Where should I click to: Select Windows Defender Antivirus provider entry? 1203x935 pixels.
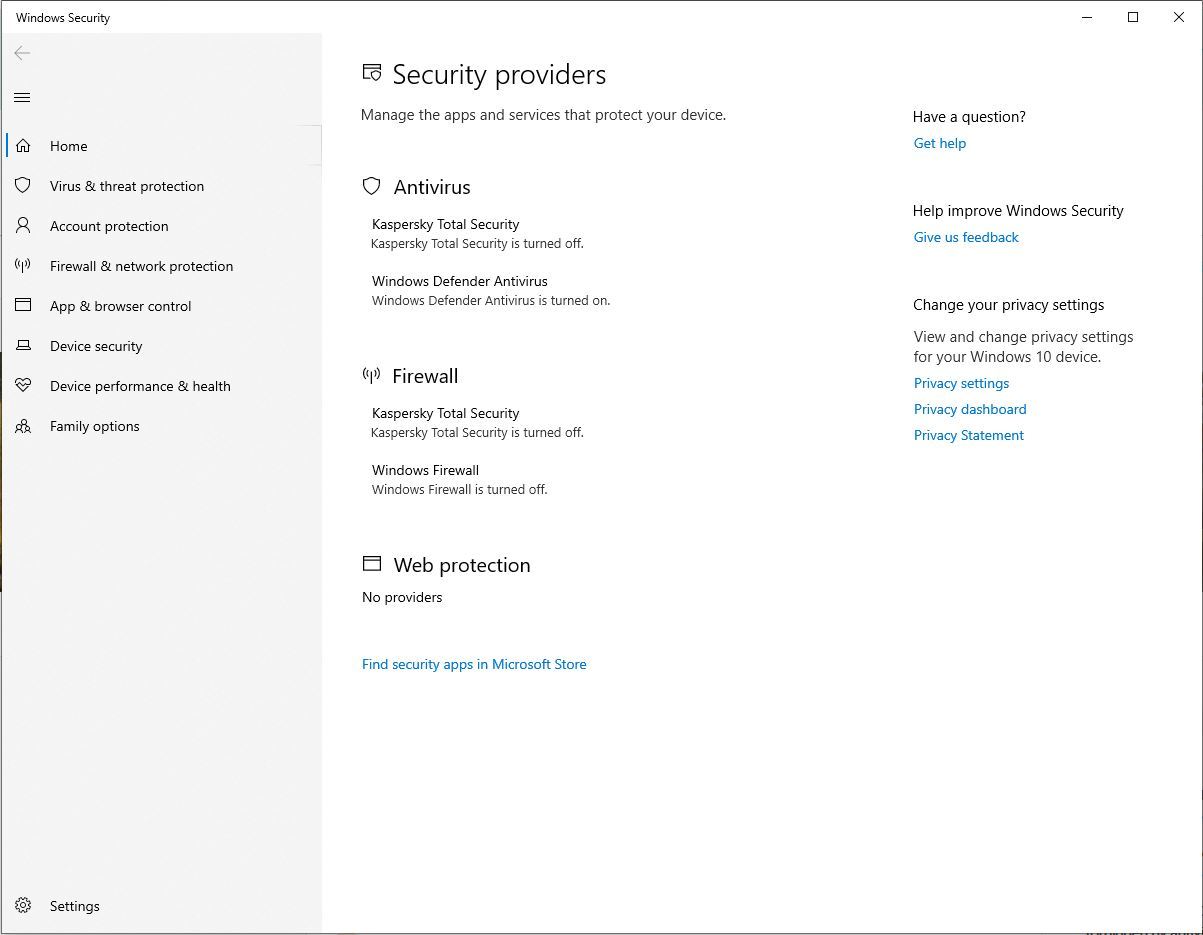point(460,282)
